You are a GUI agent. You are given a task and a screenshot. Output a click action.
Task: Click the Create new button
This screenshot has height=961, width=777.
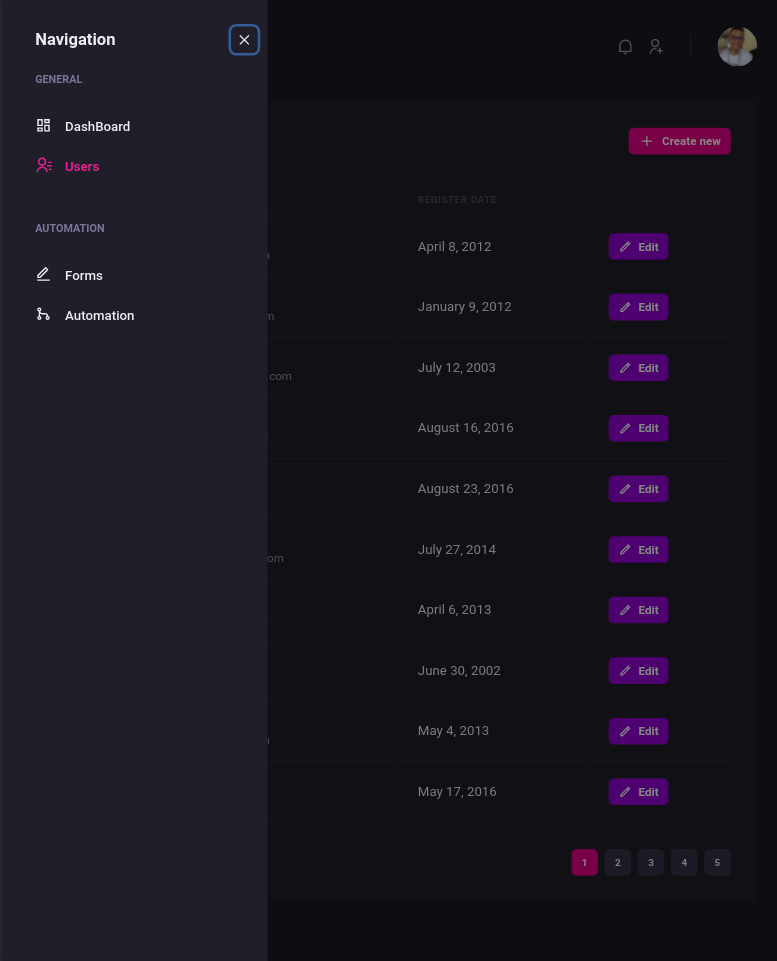pyautogui.click(x=679, y=141)
